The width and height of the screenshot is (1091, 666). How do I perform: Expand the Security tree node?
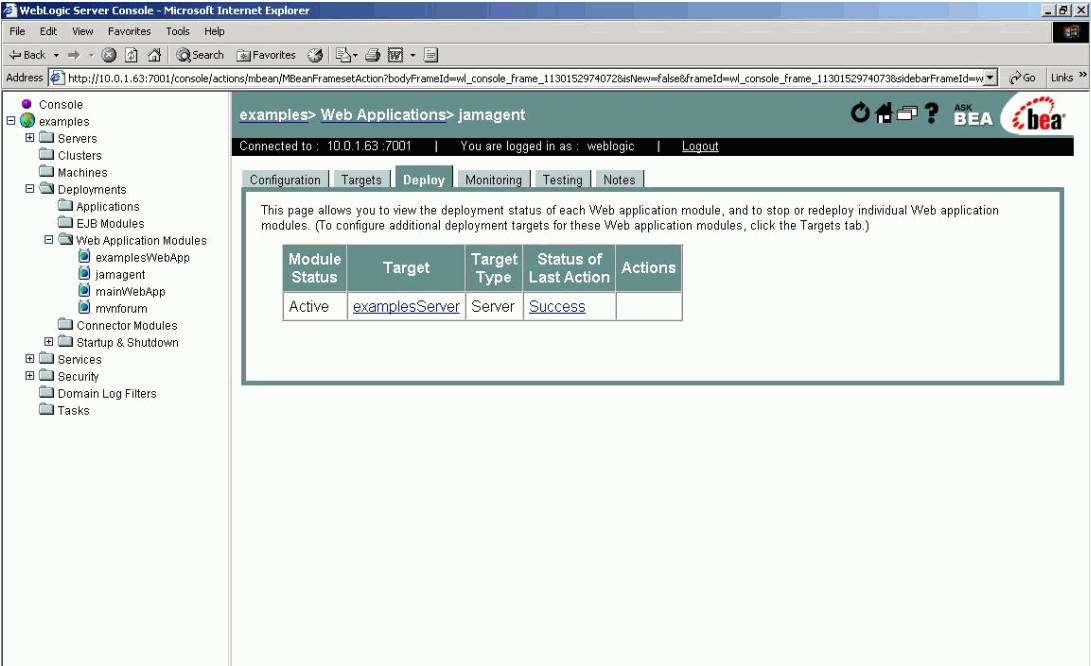coord(30,376)
